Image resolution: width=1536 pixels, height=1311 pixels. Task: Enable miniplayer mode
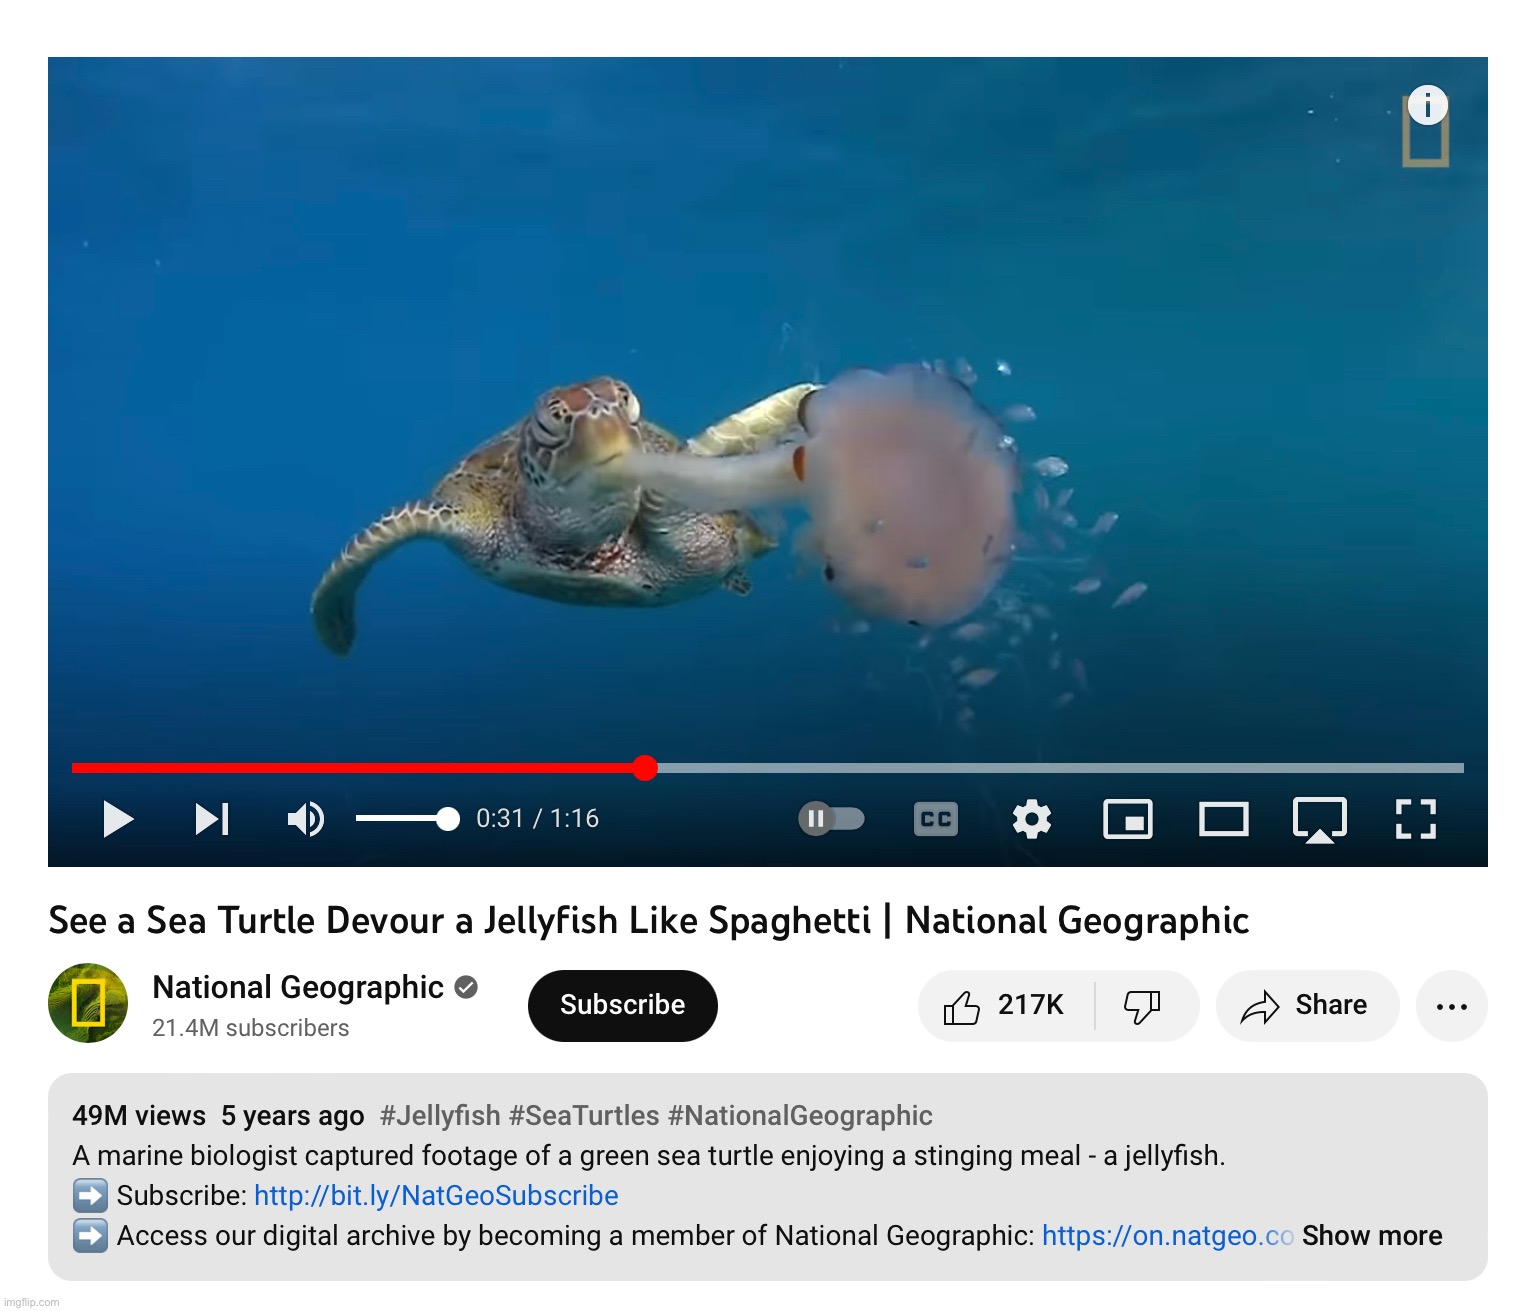[x=1128, y=819]
